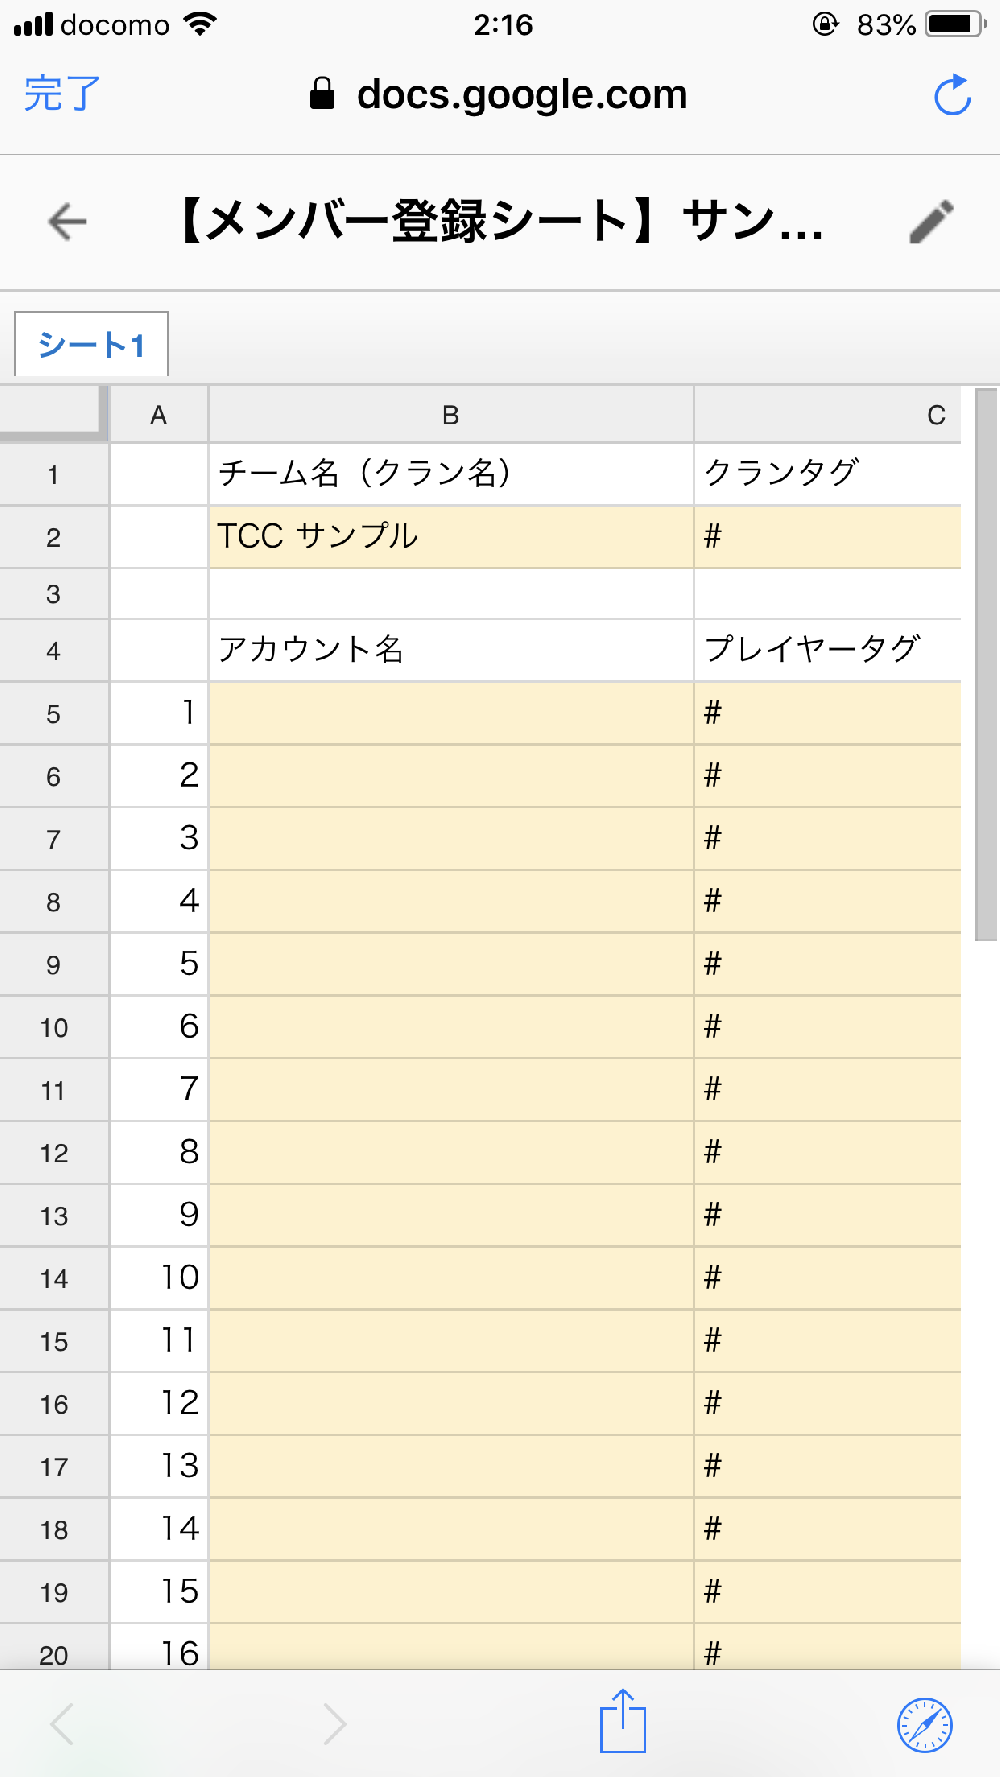Select column B header
The height and width of the screenshot is (1777, 1000).
click(x=451, y=415)
